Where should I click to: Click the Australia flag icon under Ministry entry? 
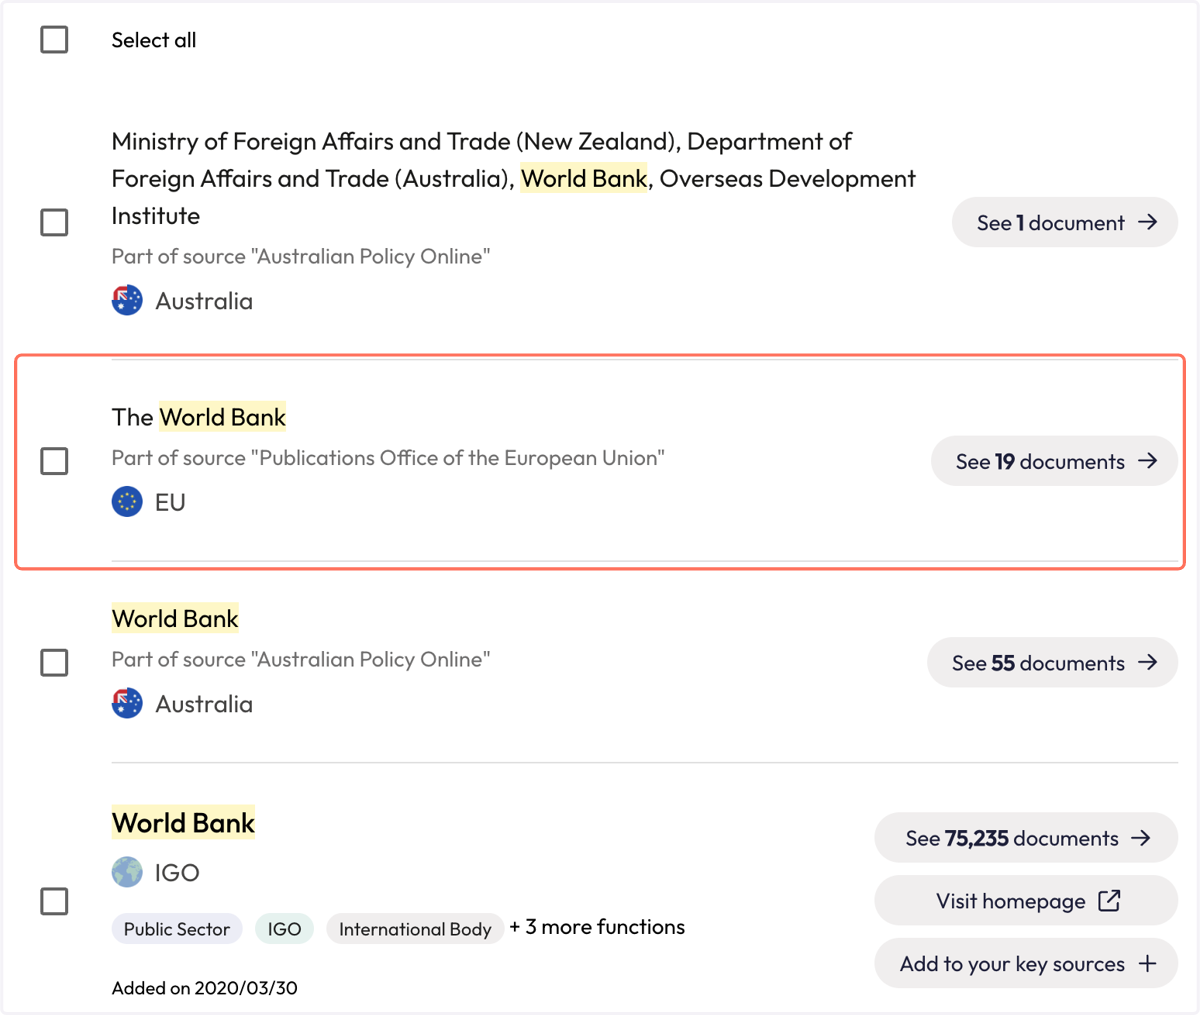click(127, 300)
